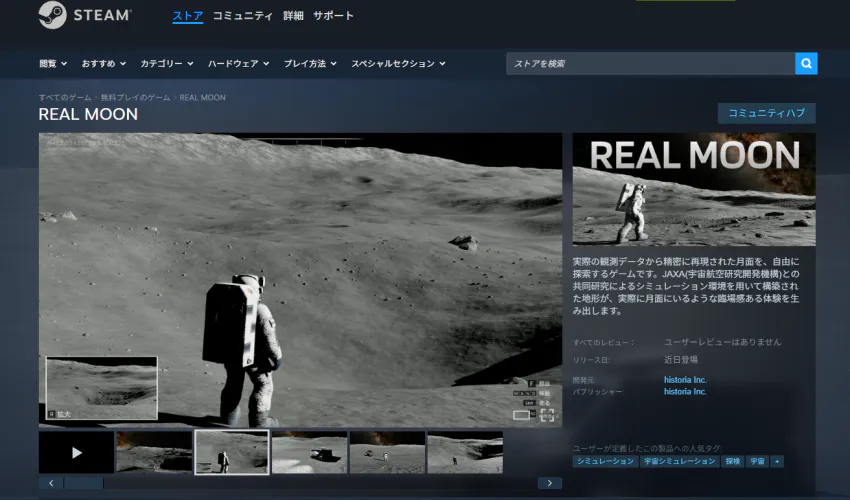Open the サポート top menu item
The width and height of the screenshot is (850, 500).
click(333, 16)
